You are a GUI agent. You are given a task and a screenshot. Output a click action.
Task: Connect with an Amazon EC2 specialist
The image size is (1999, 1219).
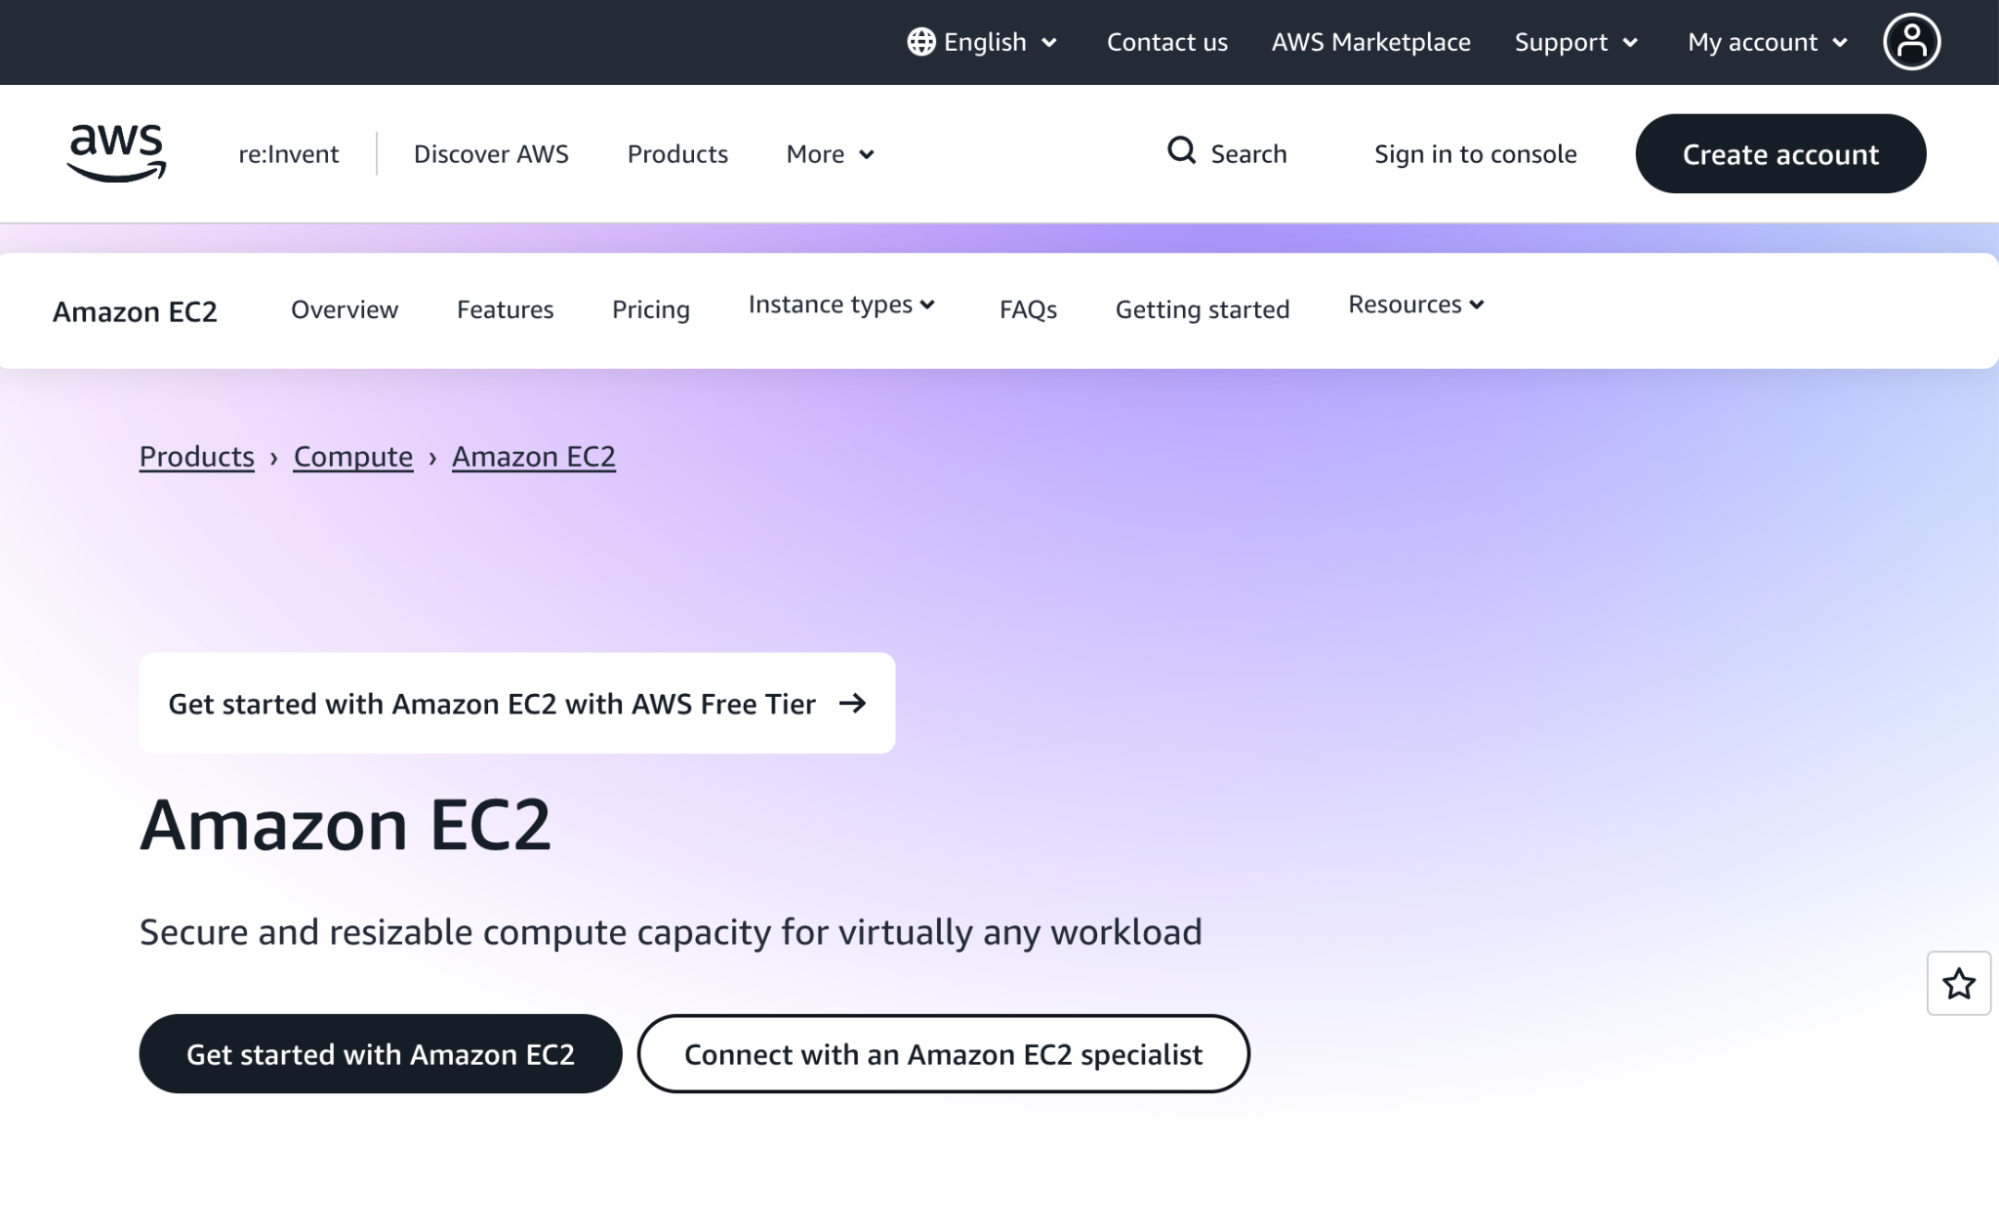(943, 1053)
